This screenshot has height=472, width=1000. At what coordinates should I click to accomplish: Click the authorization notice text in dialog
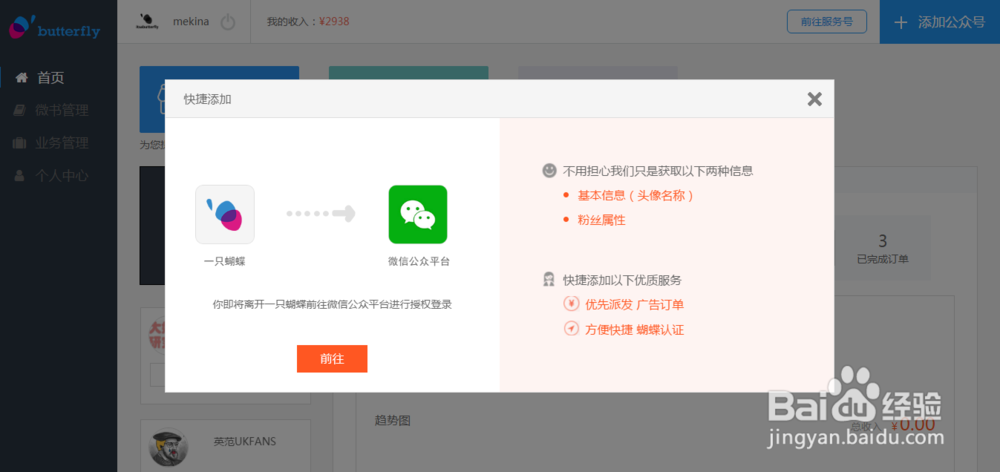coord(332,304)
